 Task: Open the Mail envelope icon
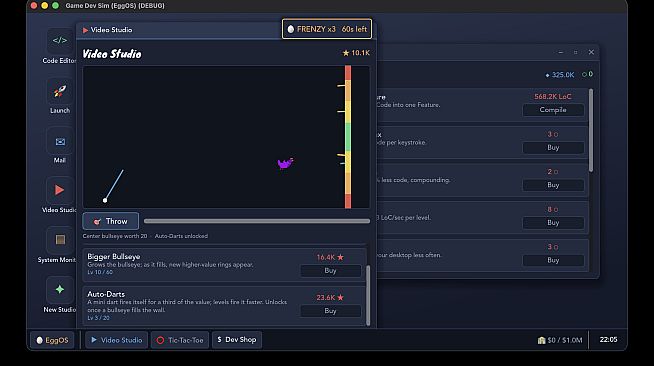coord(60,141)
